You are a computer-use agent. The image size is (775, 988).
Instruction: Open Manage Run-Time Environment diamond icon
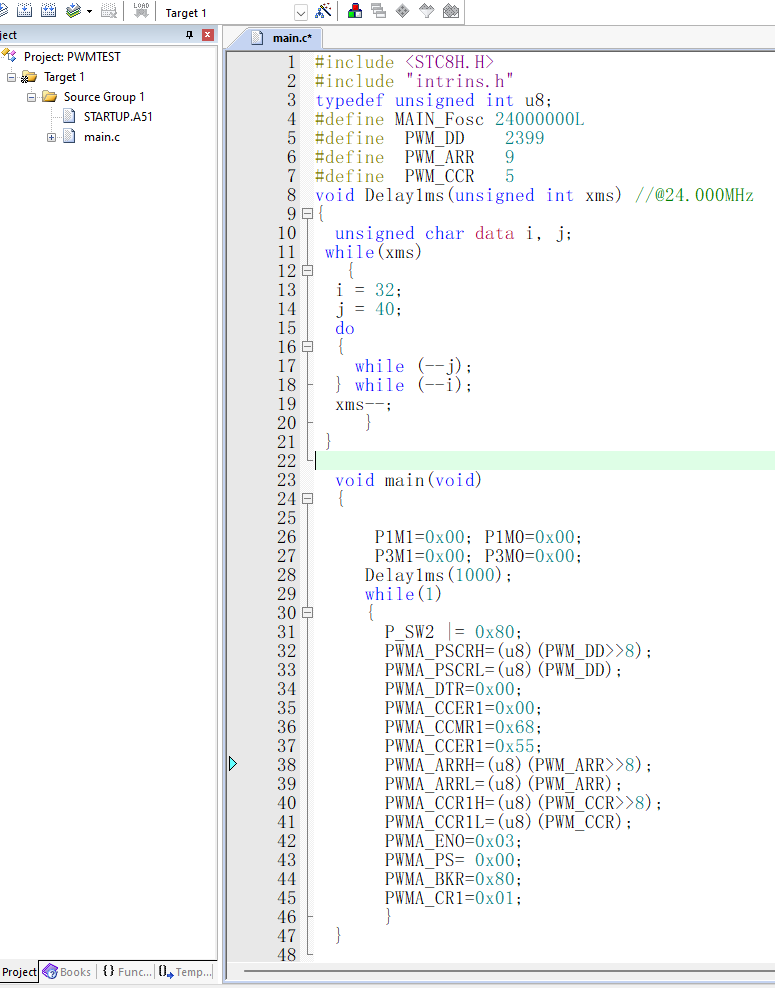tap(403, 11)
